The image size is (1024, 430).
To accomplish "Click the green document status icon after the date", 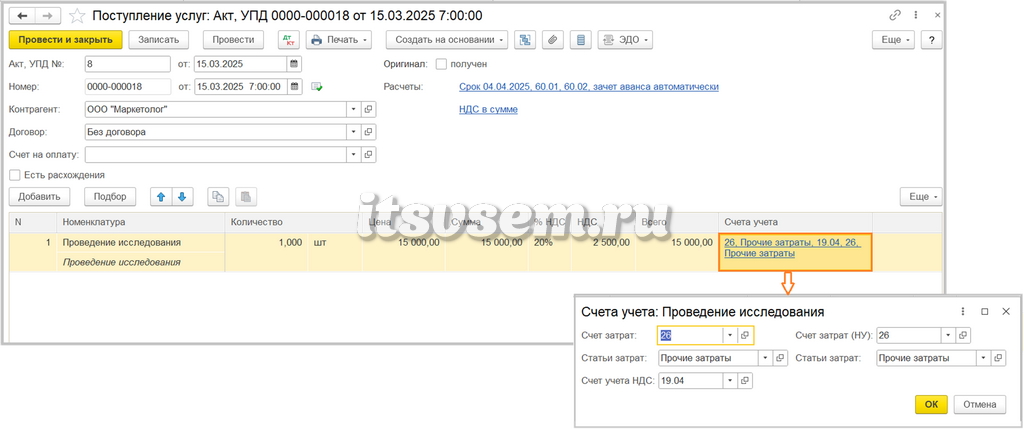I will point(317,86).
